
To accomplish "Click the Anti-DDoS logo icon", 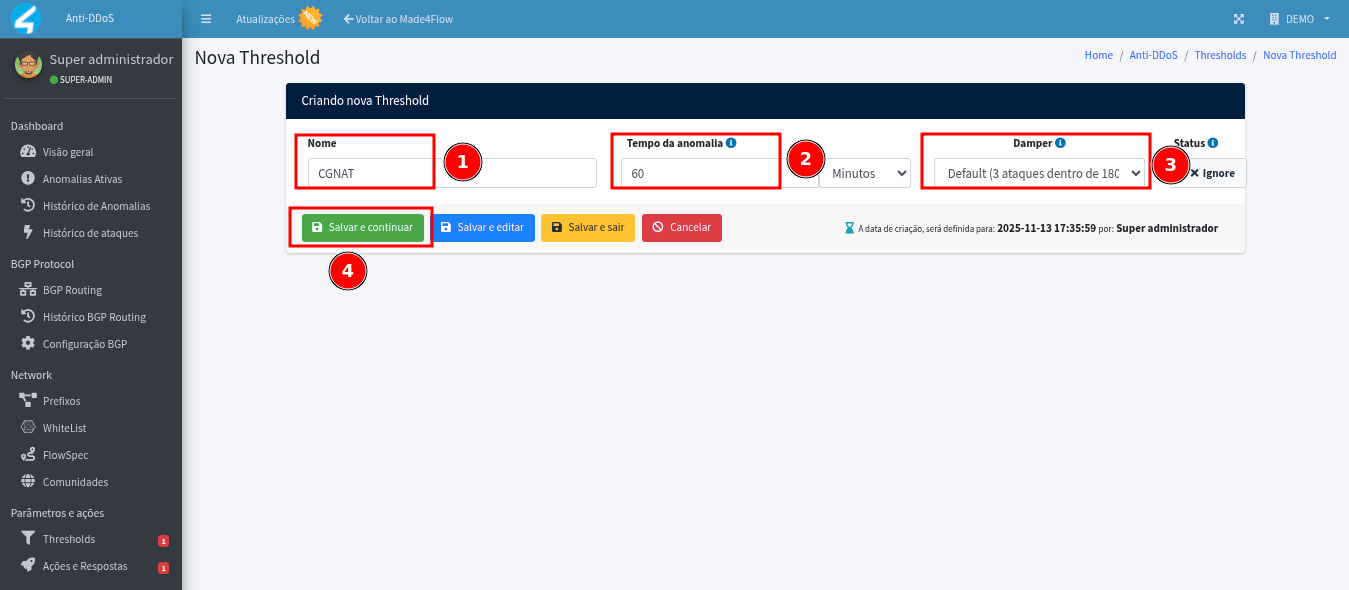I will [24, 19].
